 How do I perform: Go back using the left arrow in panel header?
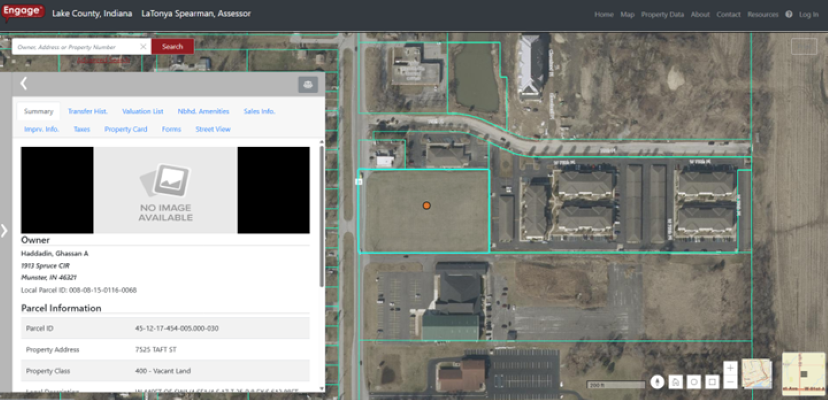coord(23,83)
